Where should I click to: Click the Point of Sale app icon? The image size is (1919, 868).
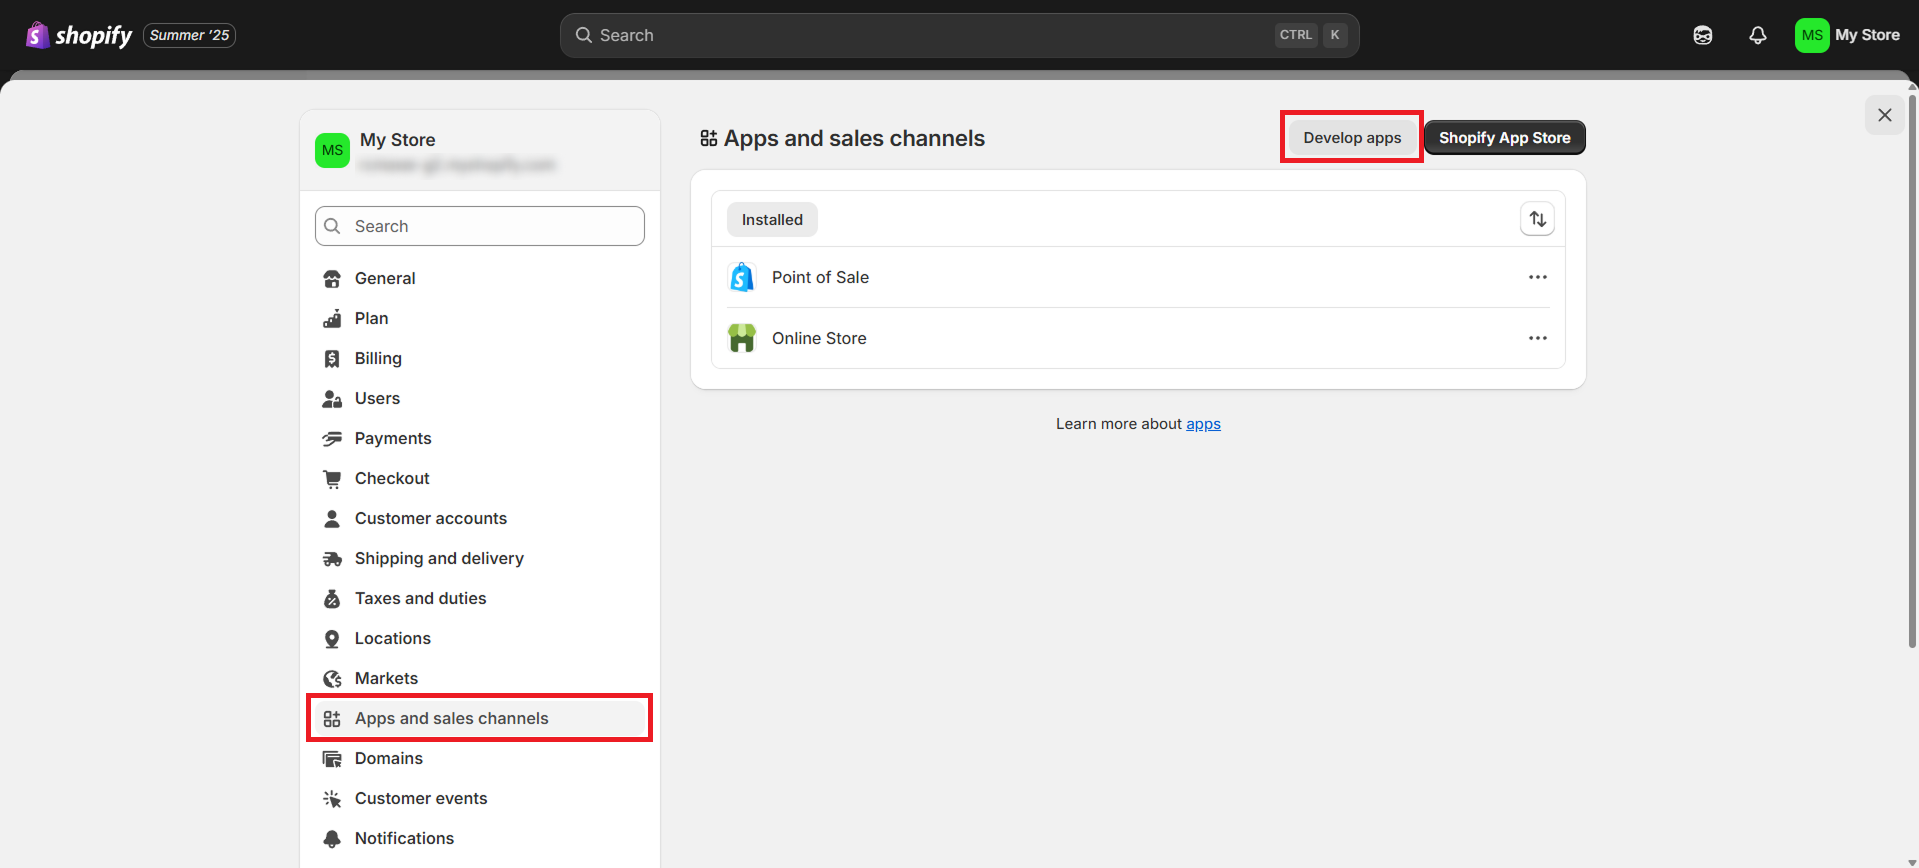pos(742,277)
